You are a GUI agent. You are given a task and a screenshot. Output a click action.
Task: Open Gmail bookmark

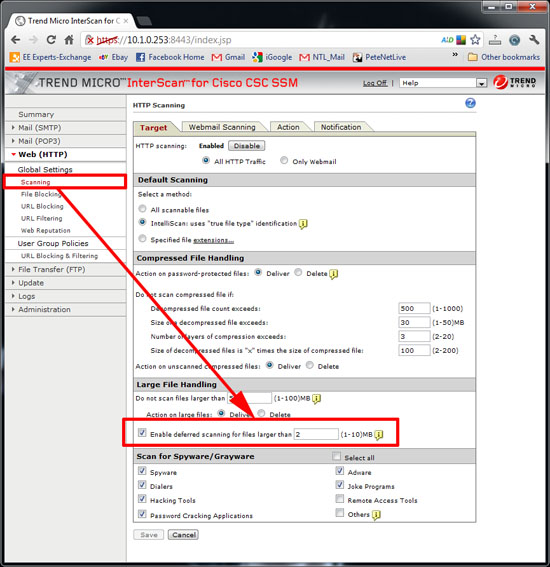pos(228,57)
